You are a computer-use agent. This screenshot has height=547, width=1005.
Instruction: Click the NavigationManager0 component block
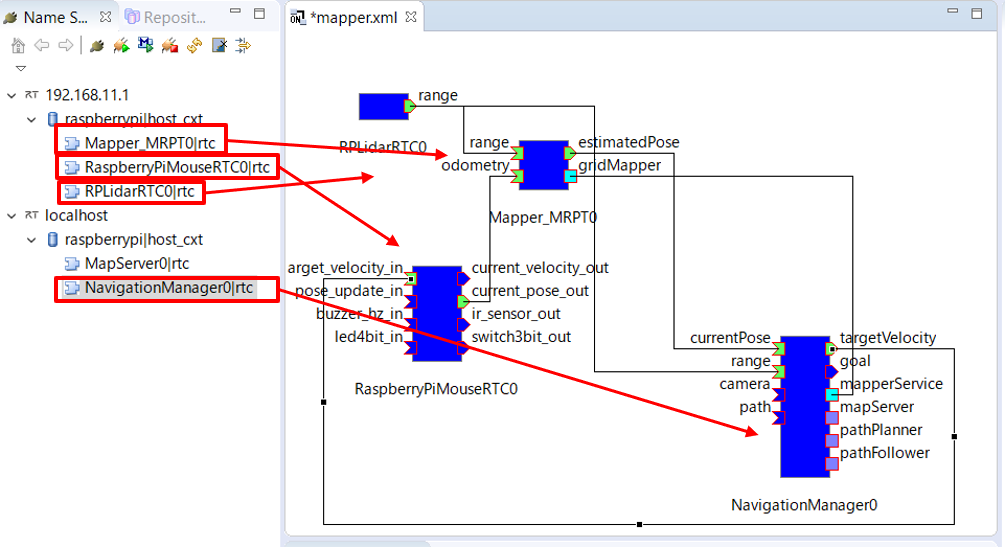click(x=804, y=406)
